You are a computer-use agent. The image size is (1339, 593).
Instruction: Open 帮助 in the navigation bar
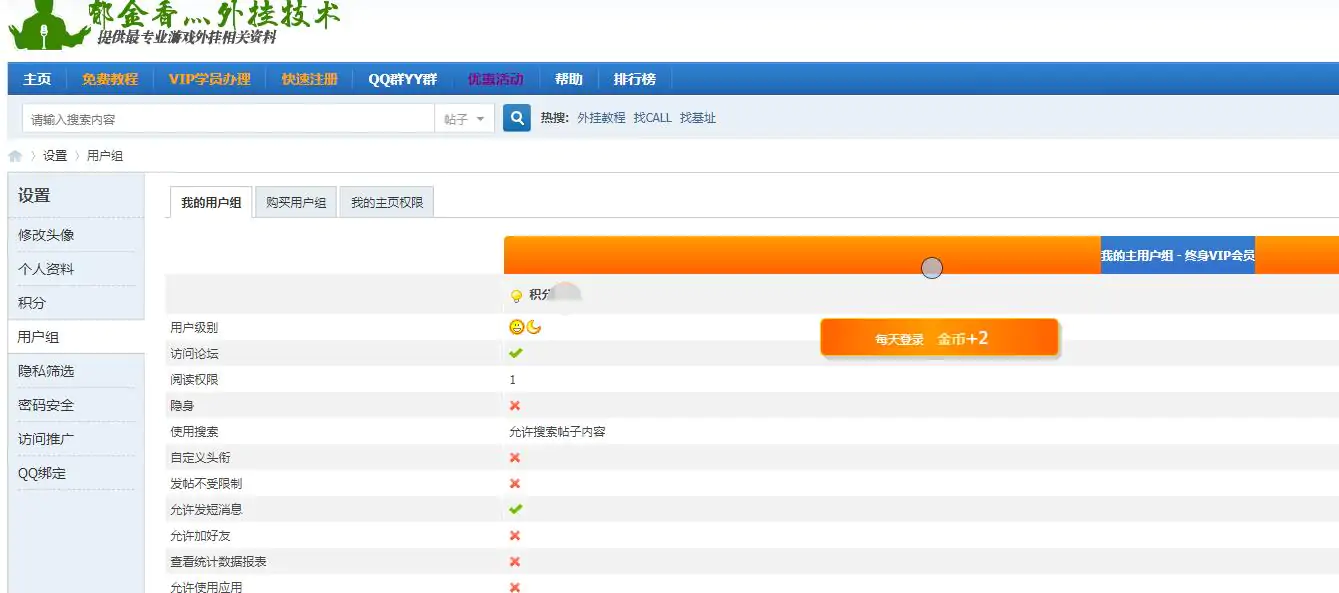tap(568, 79)
